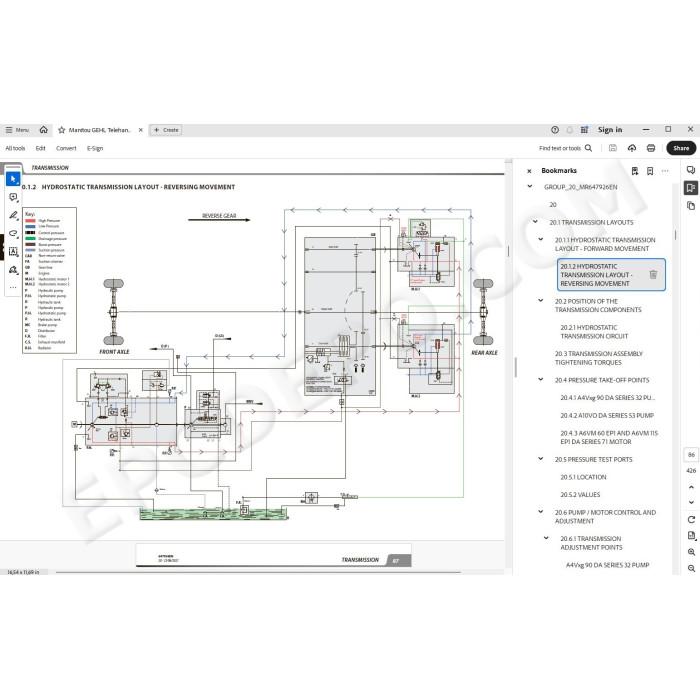Close the Manitou GEHL document tab
700x700 pixels.
[x=141, y=130]
